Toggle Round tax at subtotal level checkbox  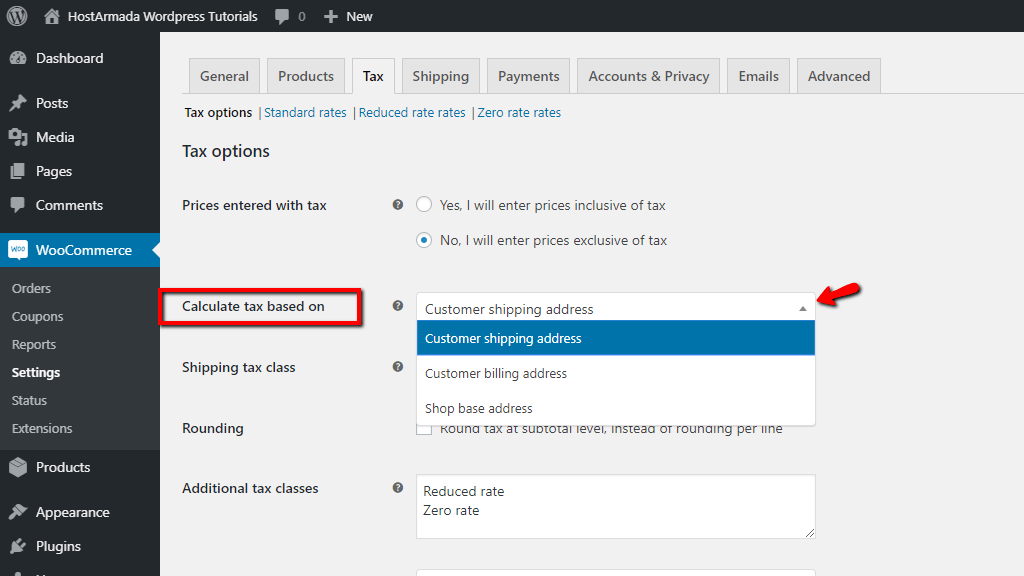click(424, 430)
